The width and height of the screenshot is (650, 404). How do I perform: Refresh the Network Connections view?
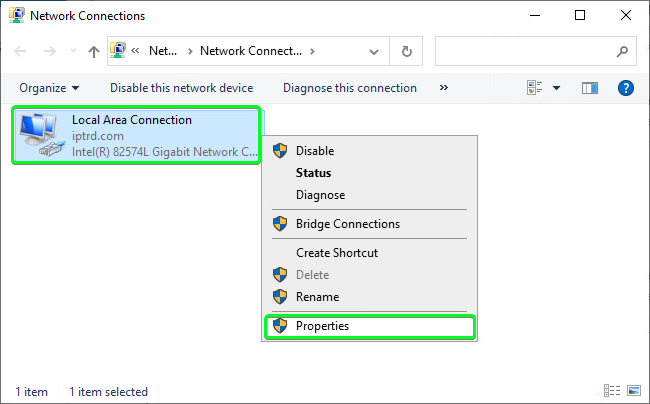tap(407, 51)
